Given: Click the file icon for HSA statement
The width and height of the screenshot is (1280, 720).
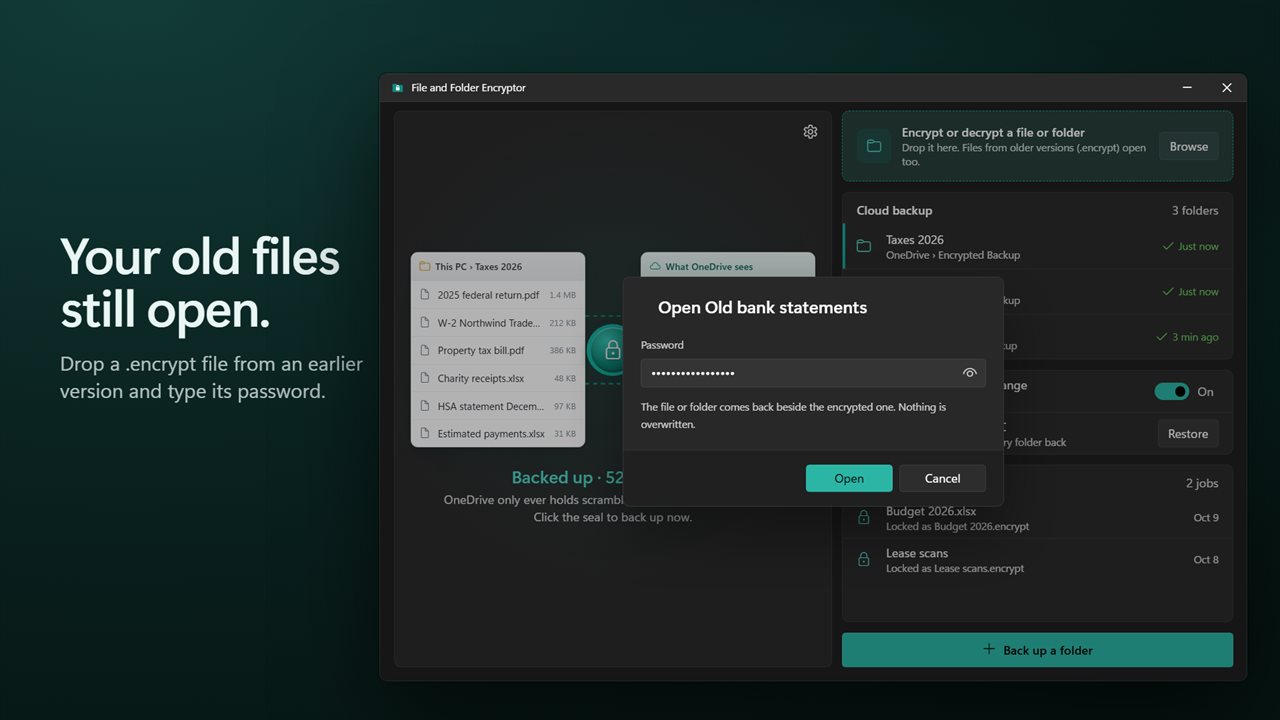Looking at the screenshot, I should 425,407.
